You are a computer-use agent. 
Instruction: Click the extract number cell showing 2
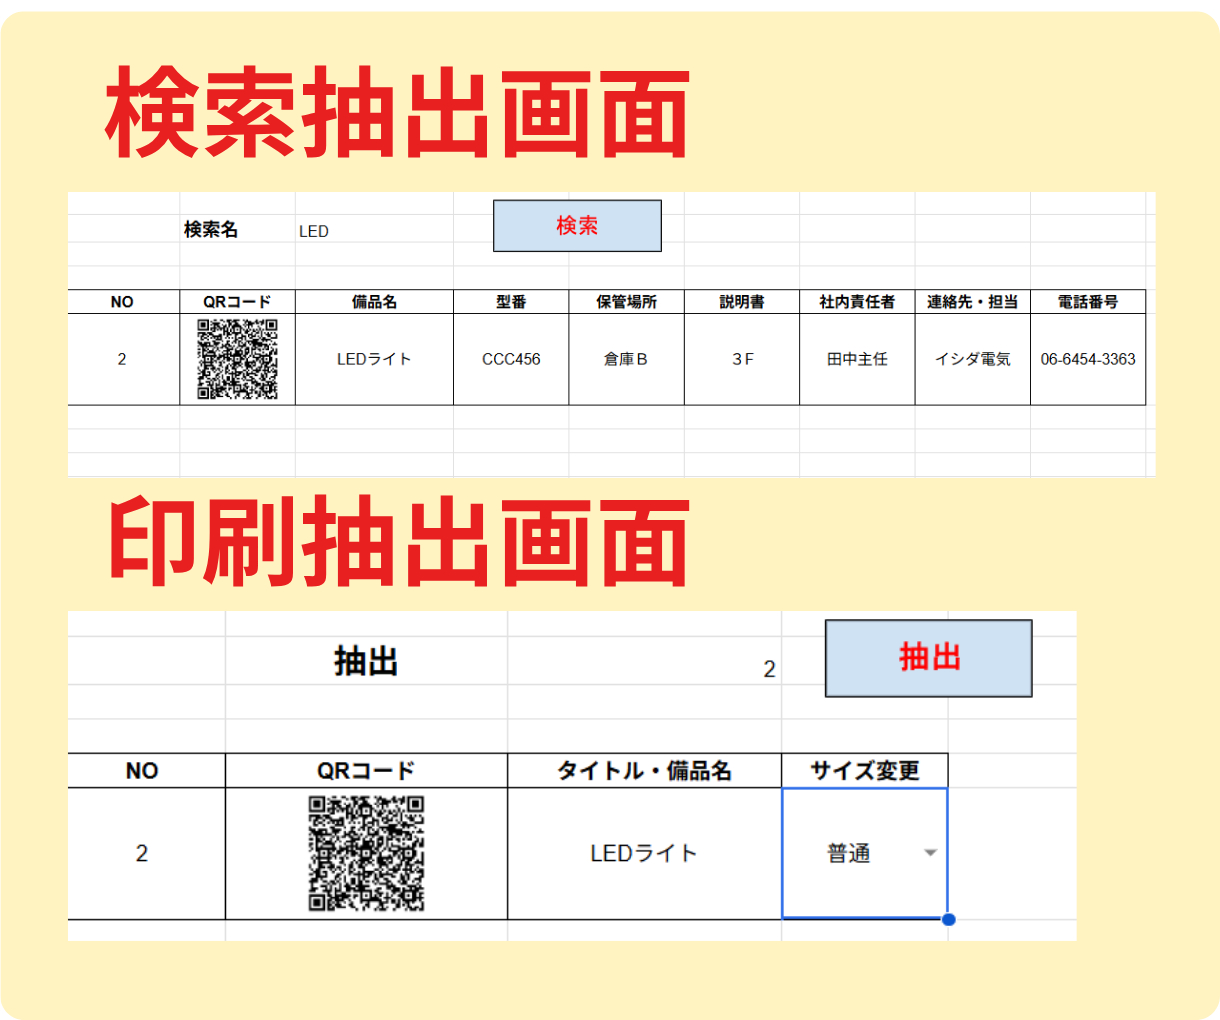pyautogui.click(x=644, y=661)
